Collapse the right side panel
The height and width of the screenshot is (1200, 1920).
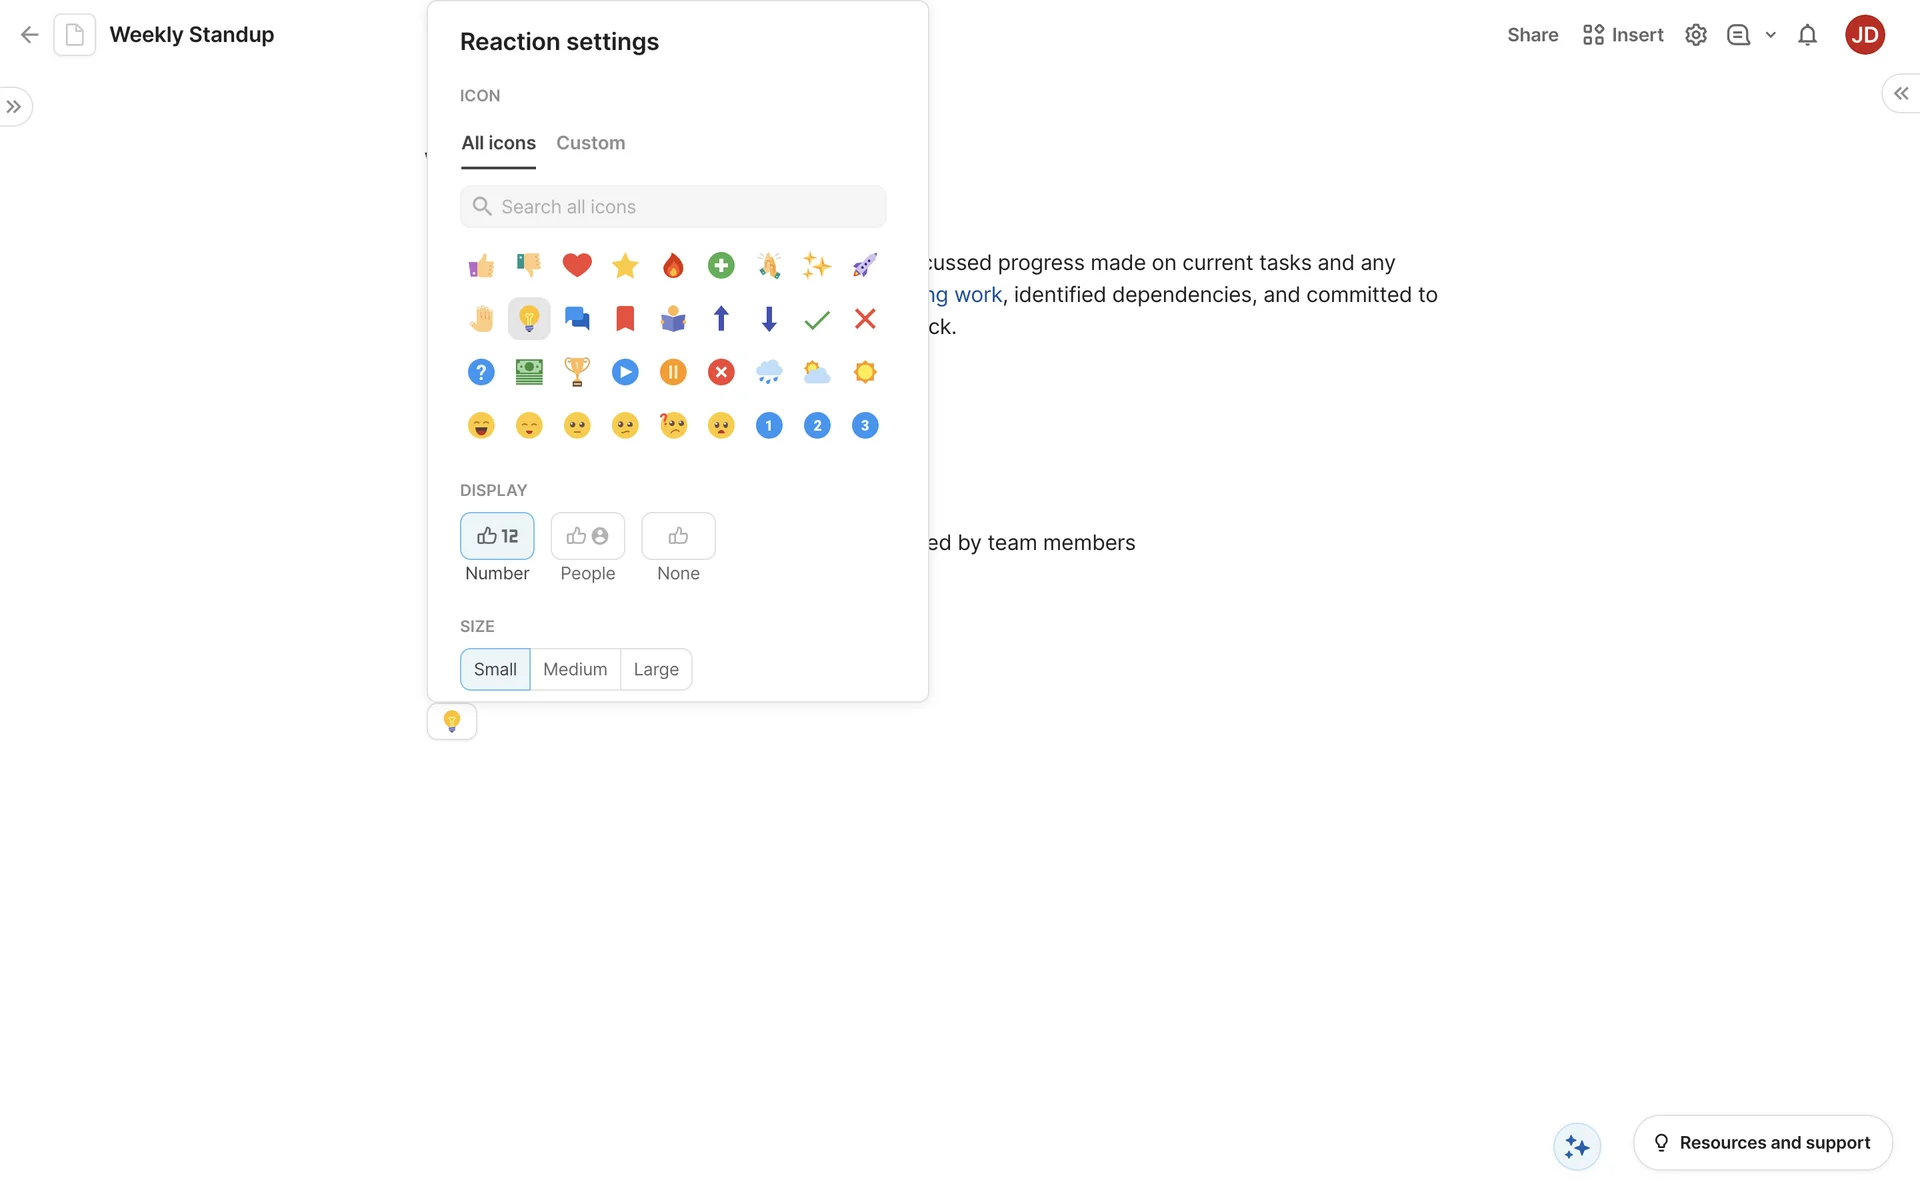point(1901,93)
